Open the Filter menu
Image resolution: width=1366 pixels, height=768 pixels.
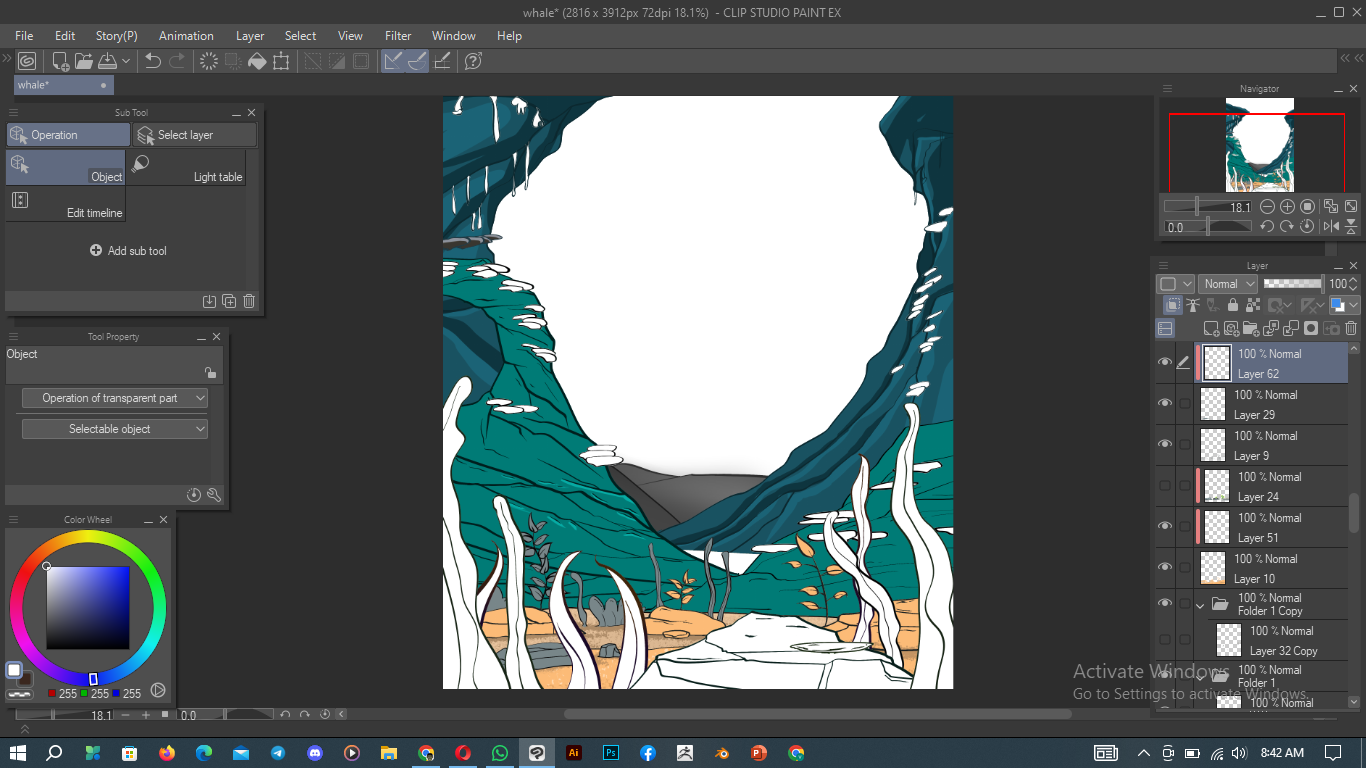click(x=398, y=36)
